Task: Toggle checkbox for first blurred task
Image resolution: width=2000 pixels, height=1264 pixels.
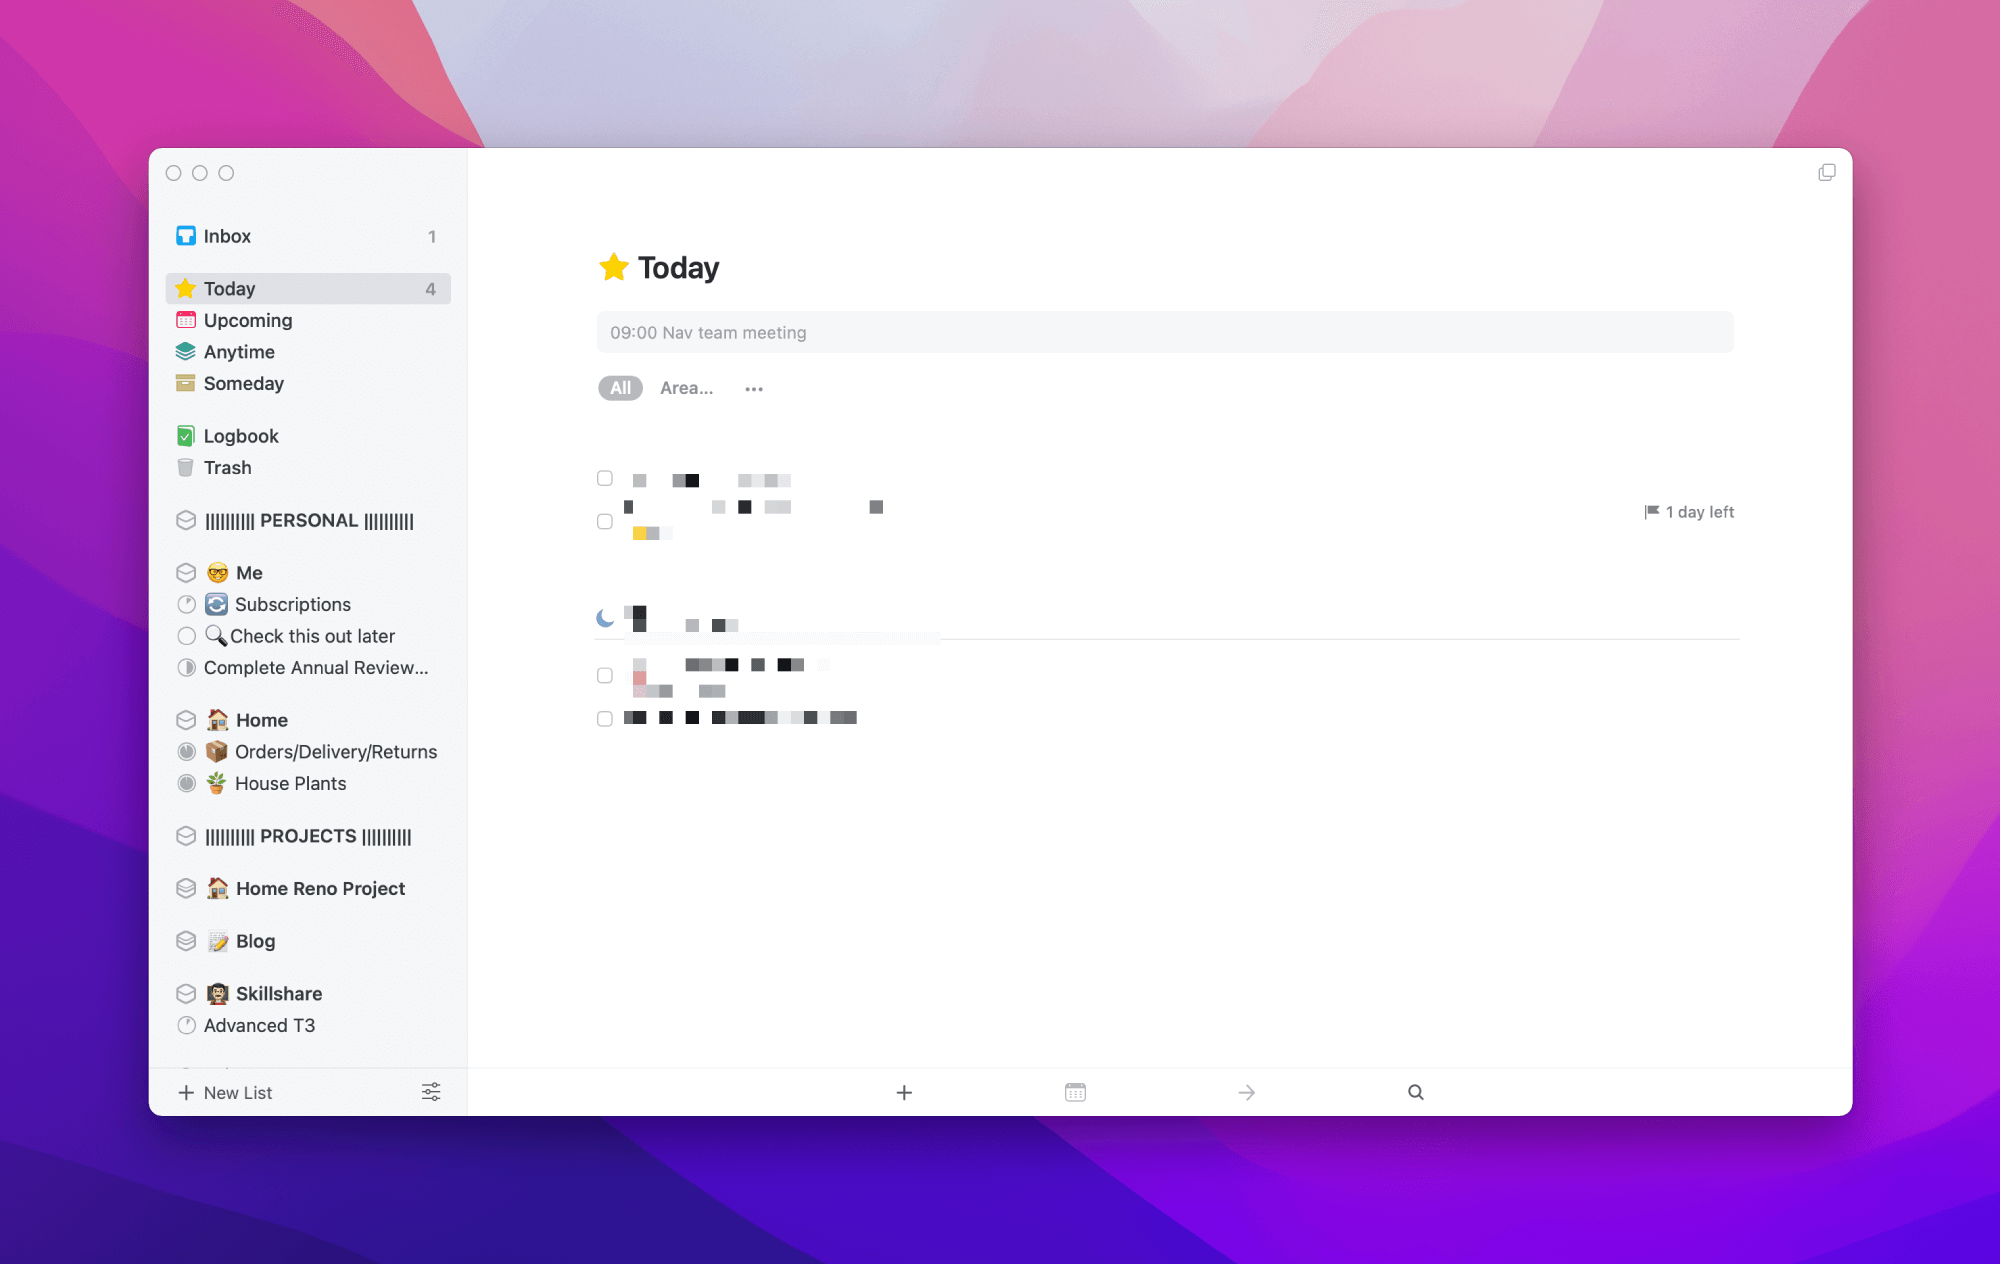Action: tap(604, 478)
